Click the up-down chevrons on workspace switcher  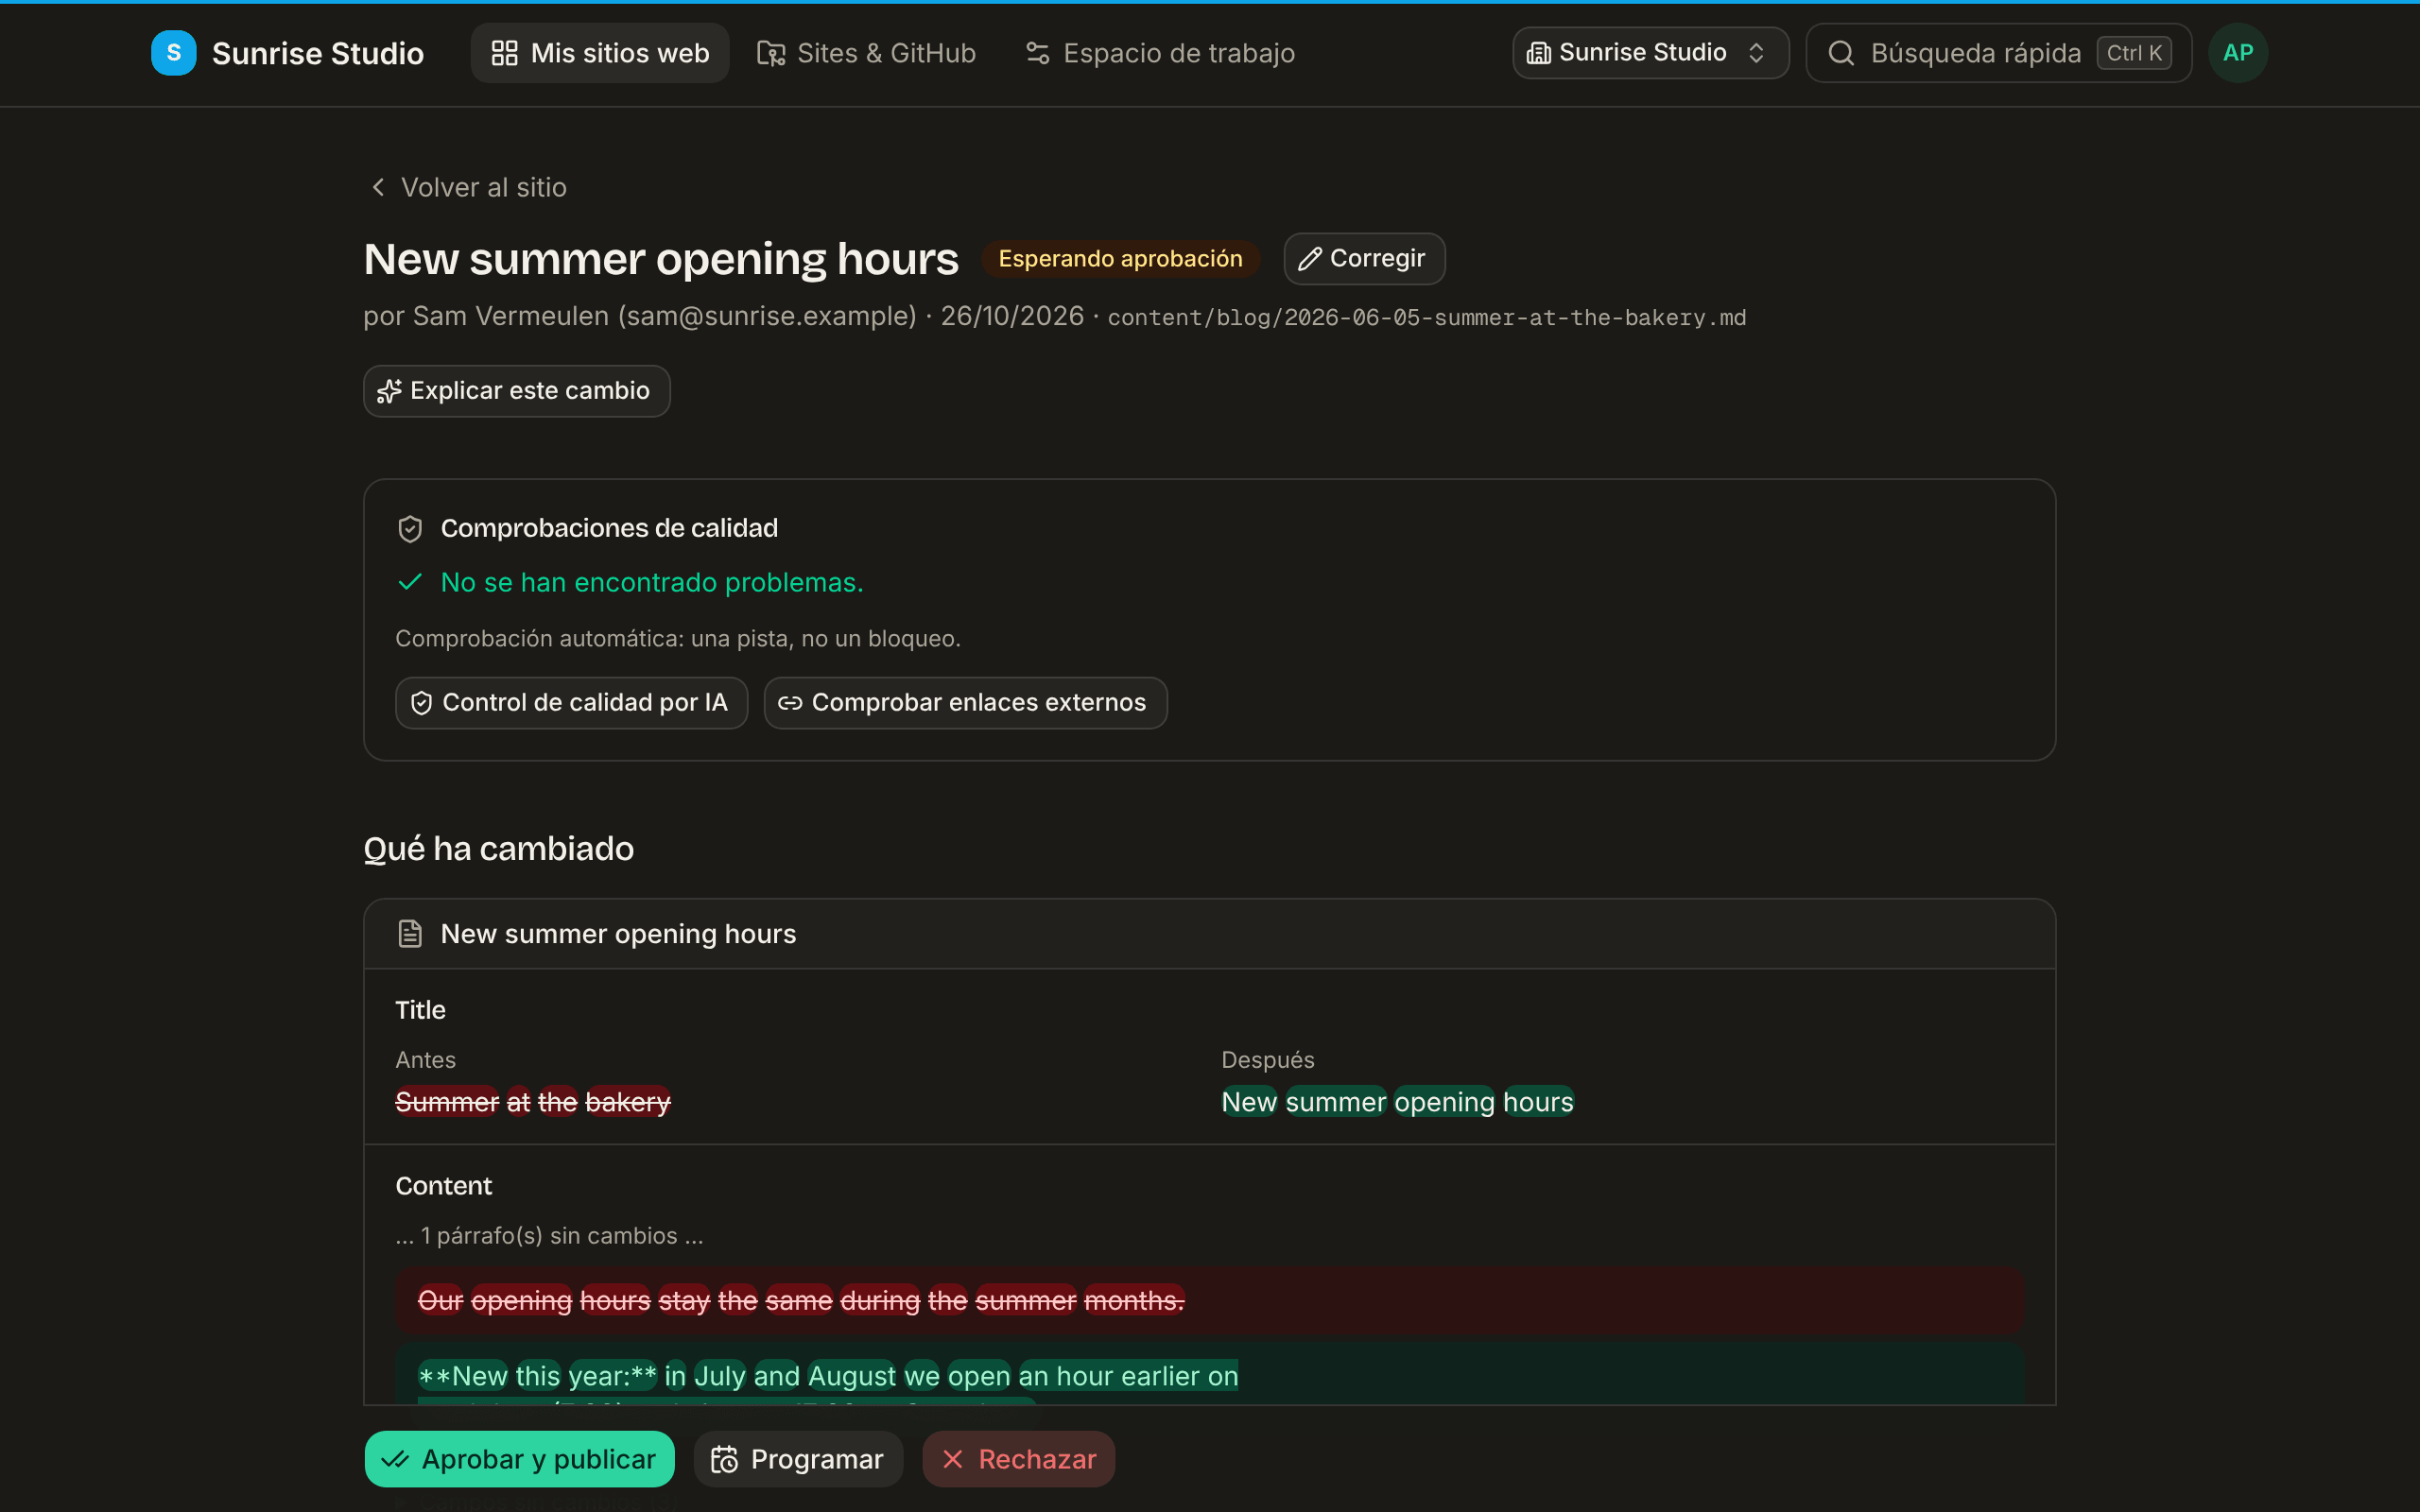pos(1756,53)
